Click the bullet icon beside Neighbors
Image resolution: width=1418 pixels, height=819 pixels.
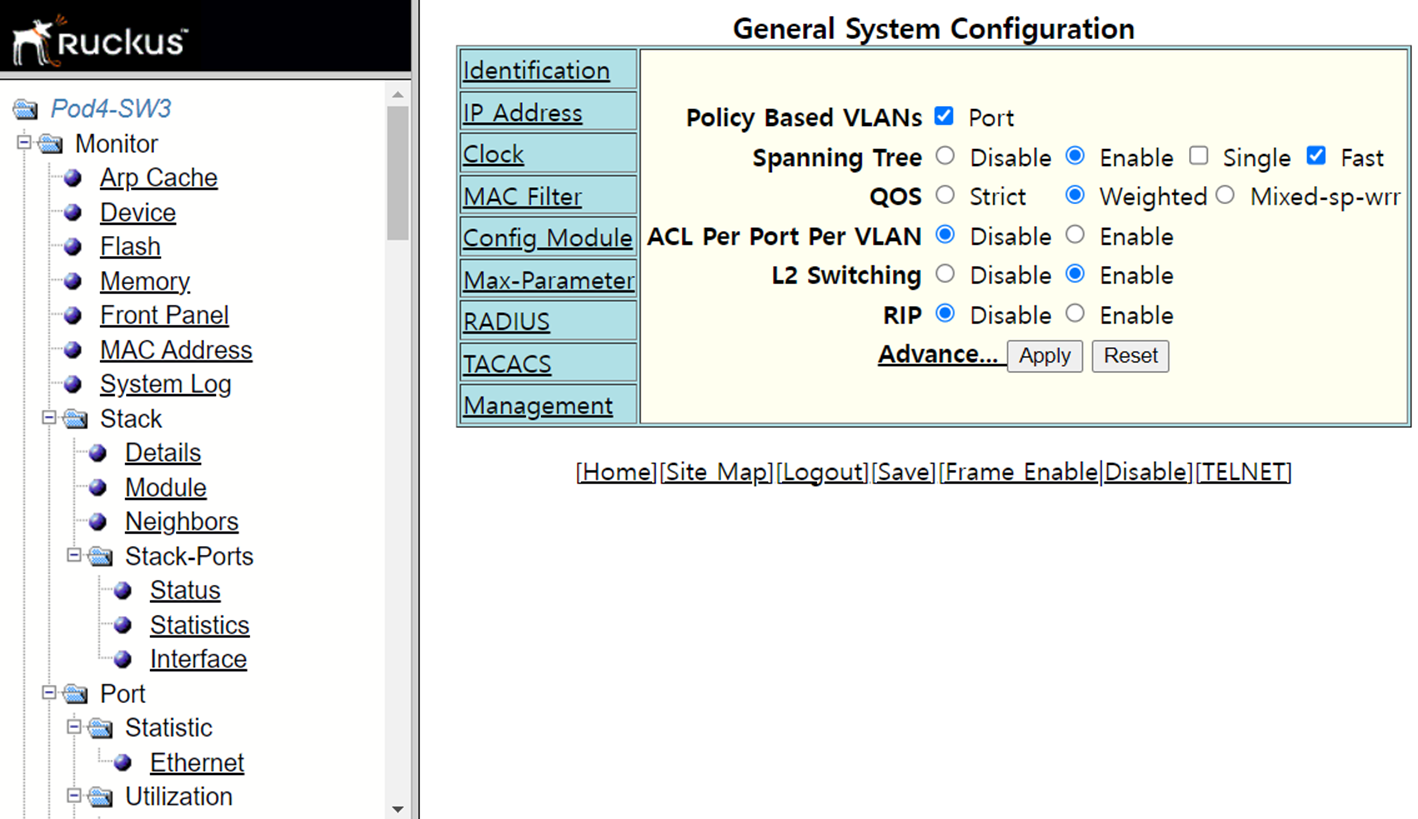tap(98, 522)
